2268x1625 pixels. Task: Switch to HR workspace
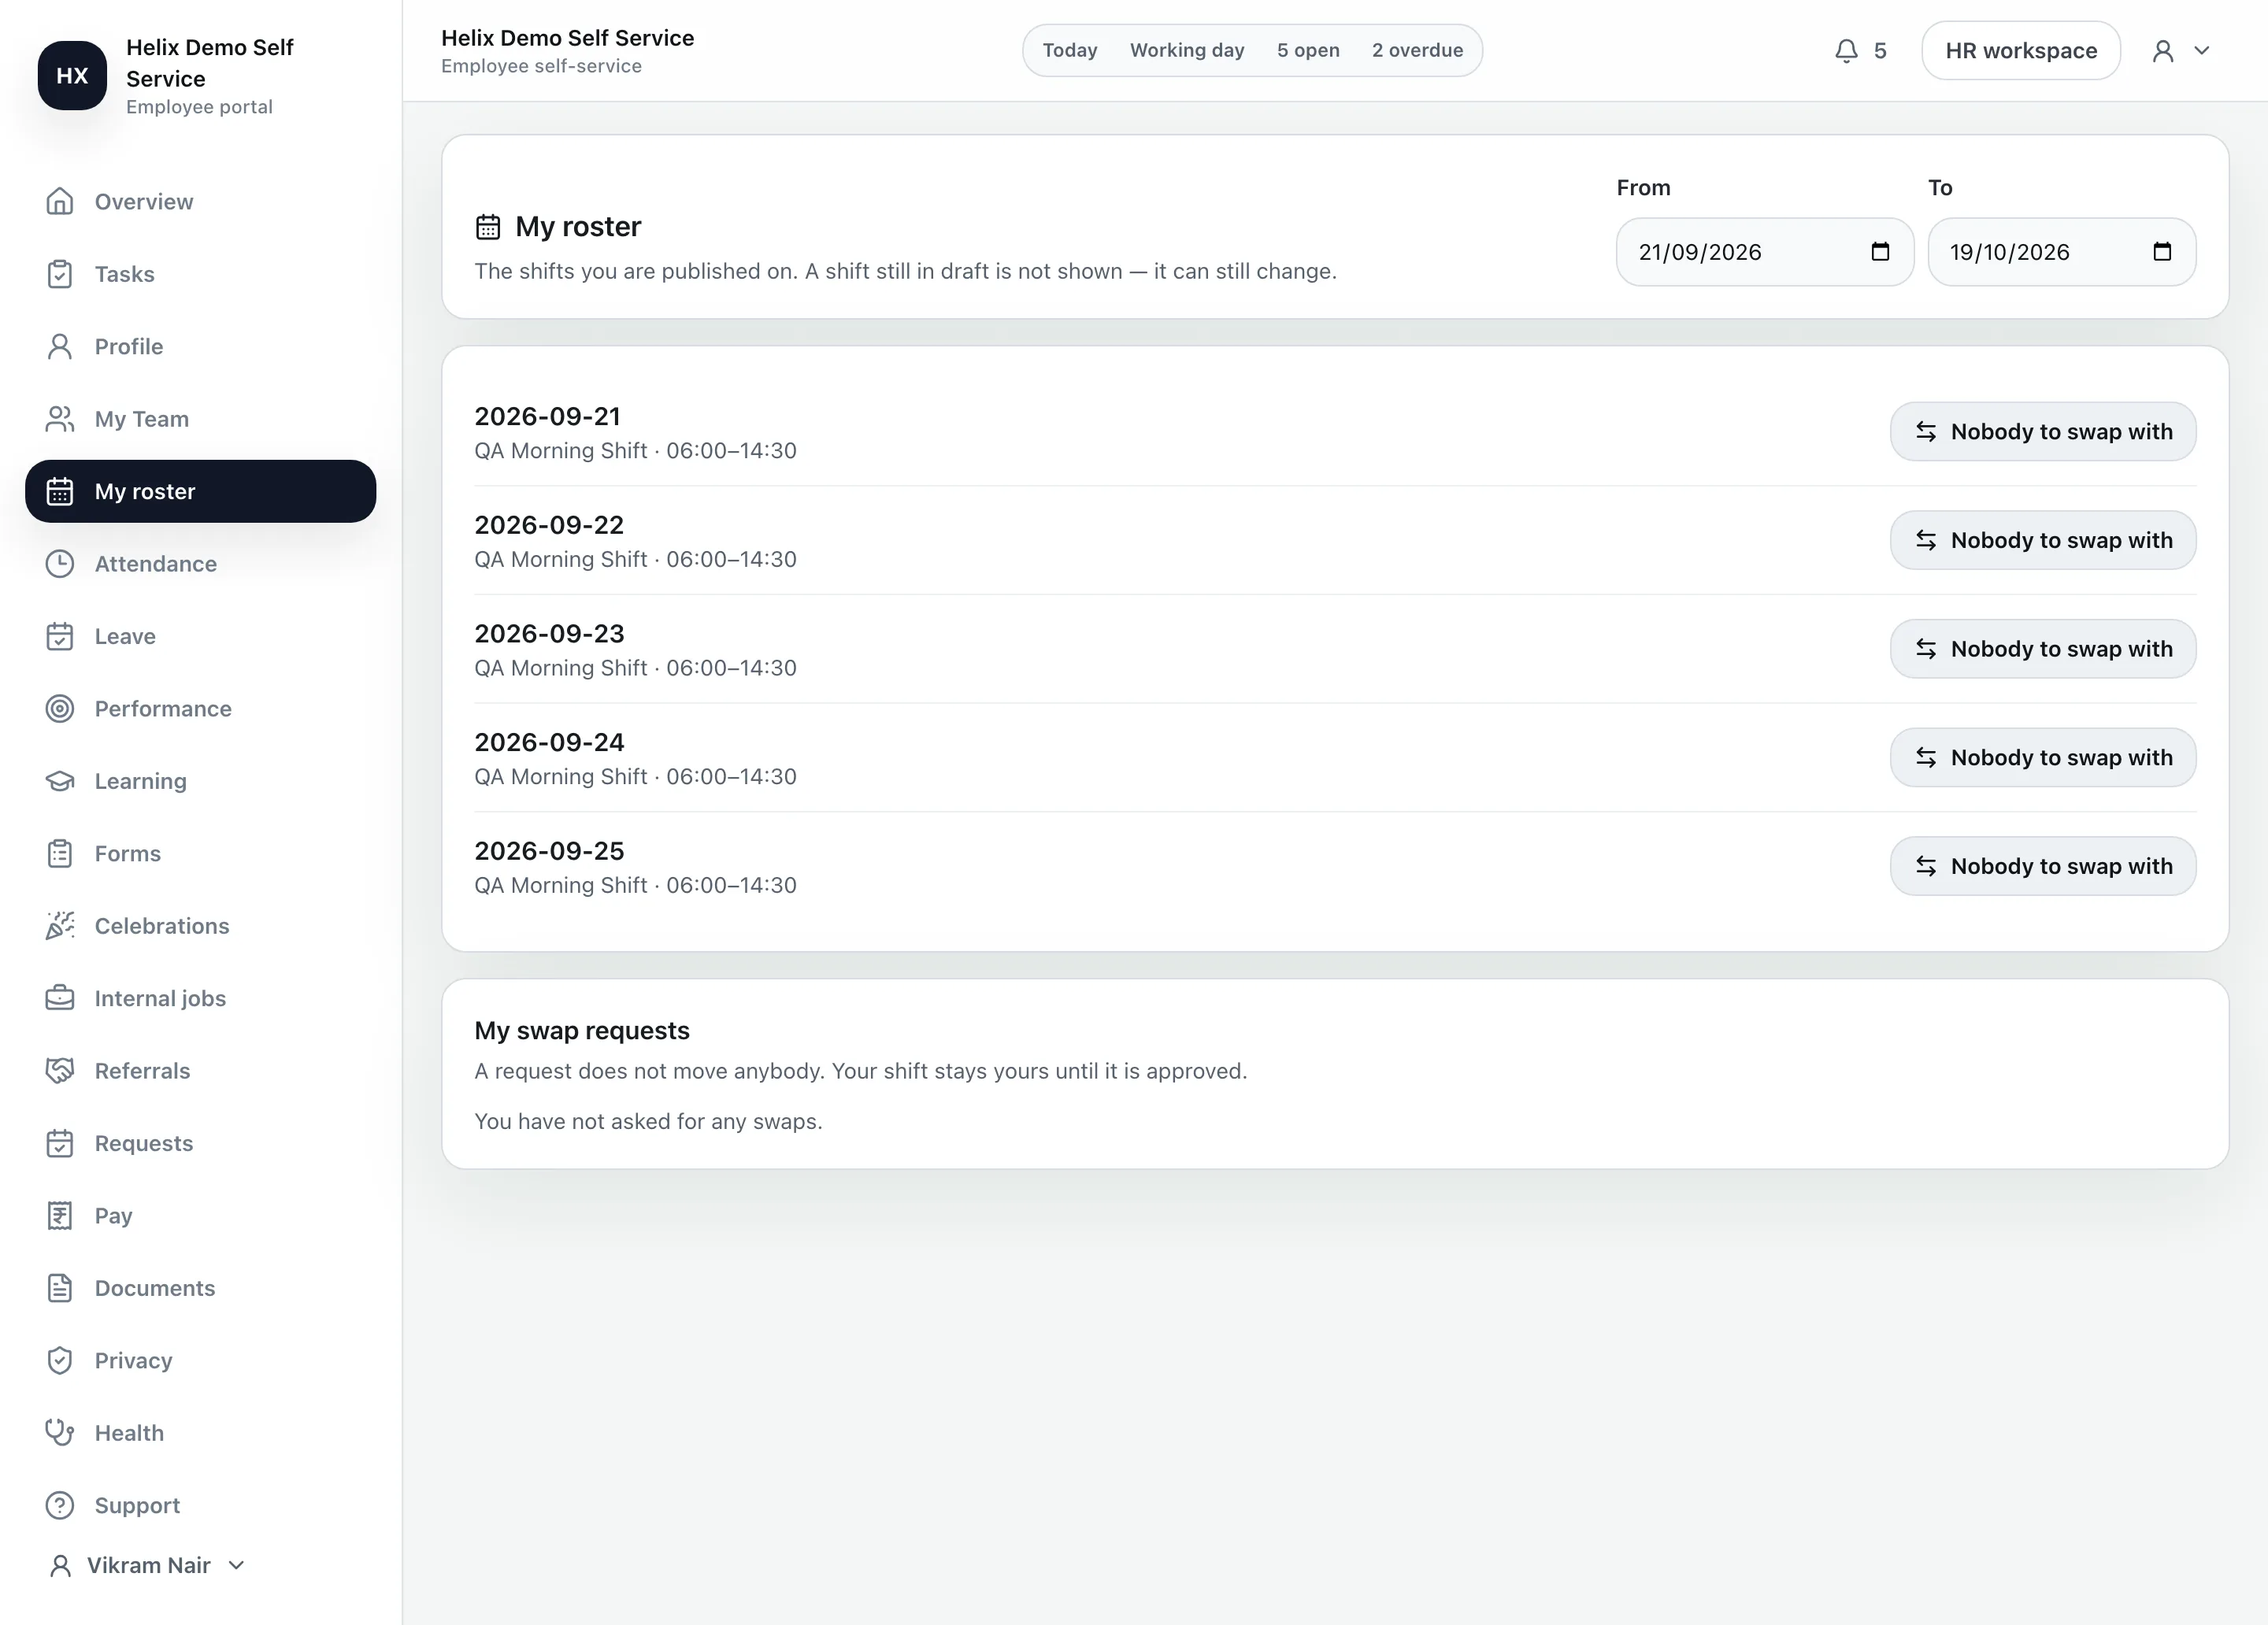click(x=2021, y=51)
